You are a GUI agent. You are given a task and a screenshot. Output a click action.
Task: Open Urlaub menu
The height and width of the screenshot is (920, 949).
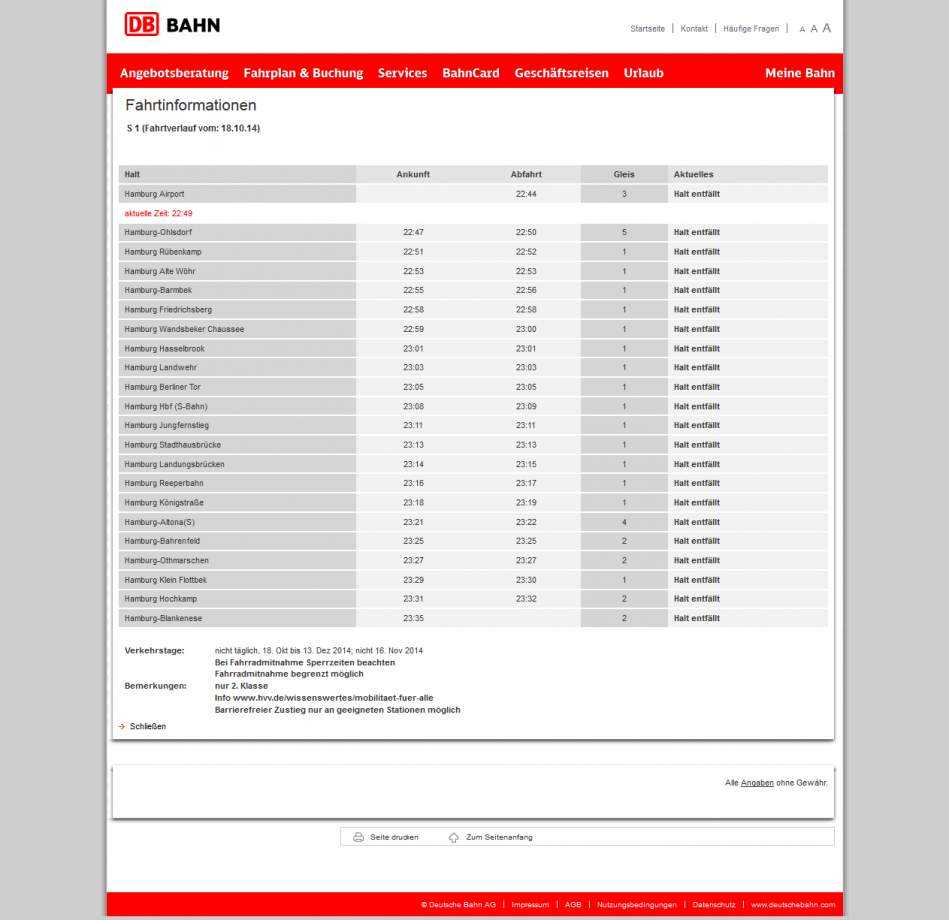(x=643, y=73)
